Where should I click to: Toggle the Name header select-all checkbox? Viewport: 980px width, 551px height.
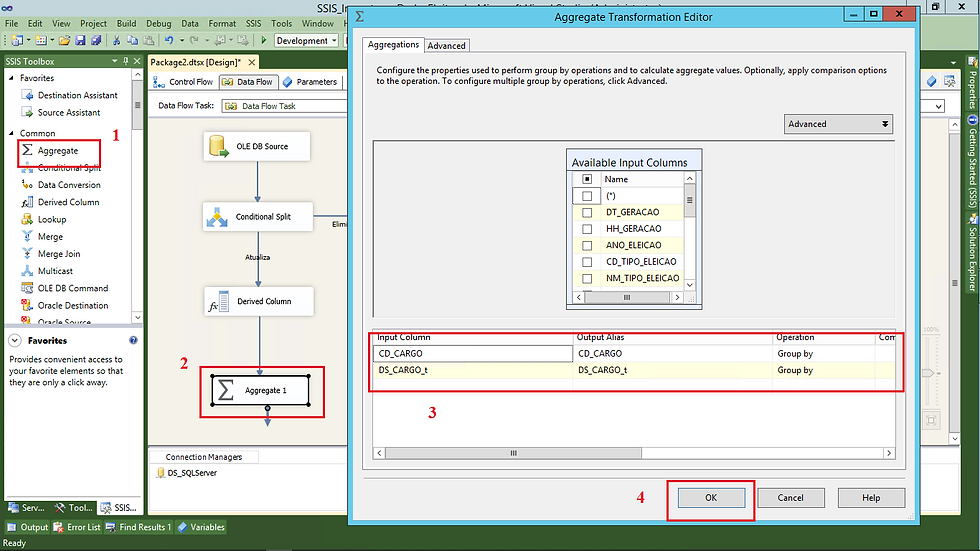click(x=587, y=179)
